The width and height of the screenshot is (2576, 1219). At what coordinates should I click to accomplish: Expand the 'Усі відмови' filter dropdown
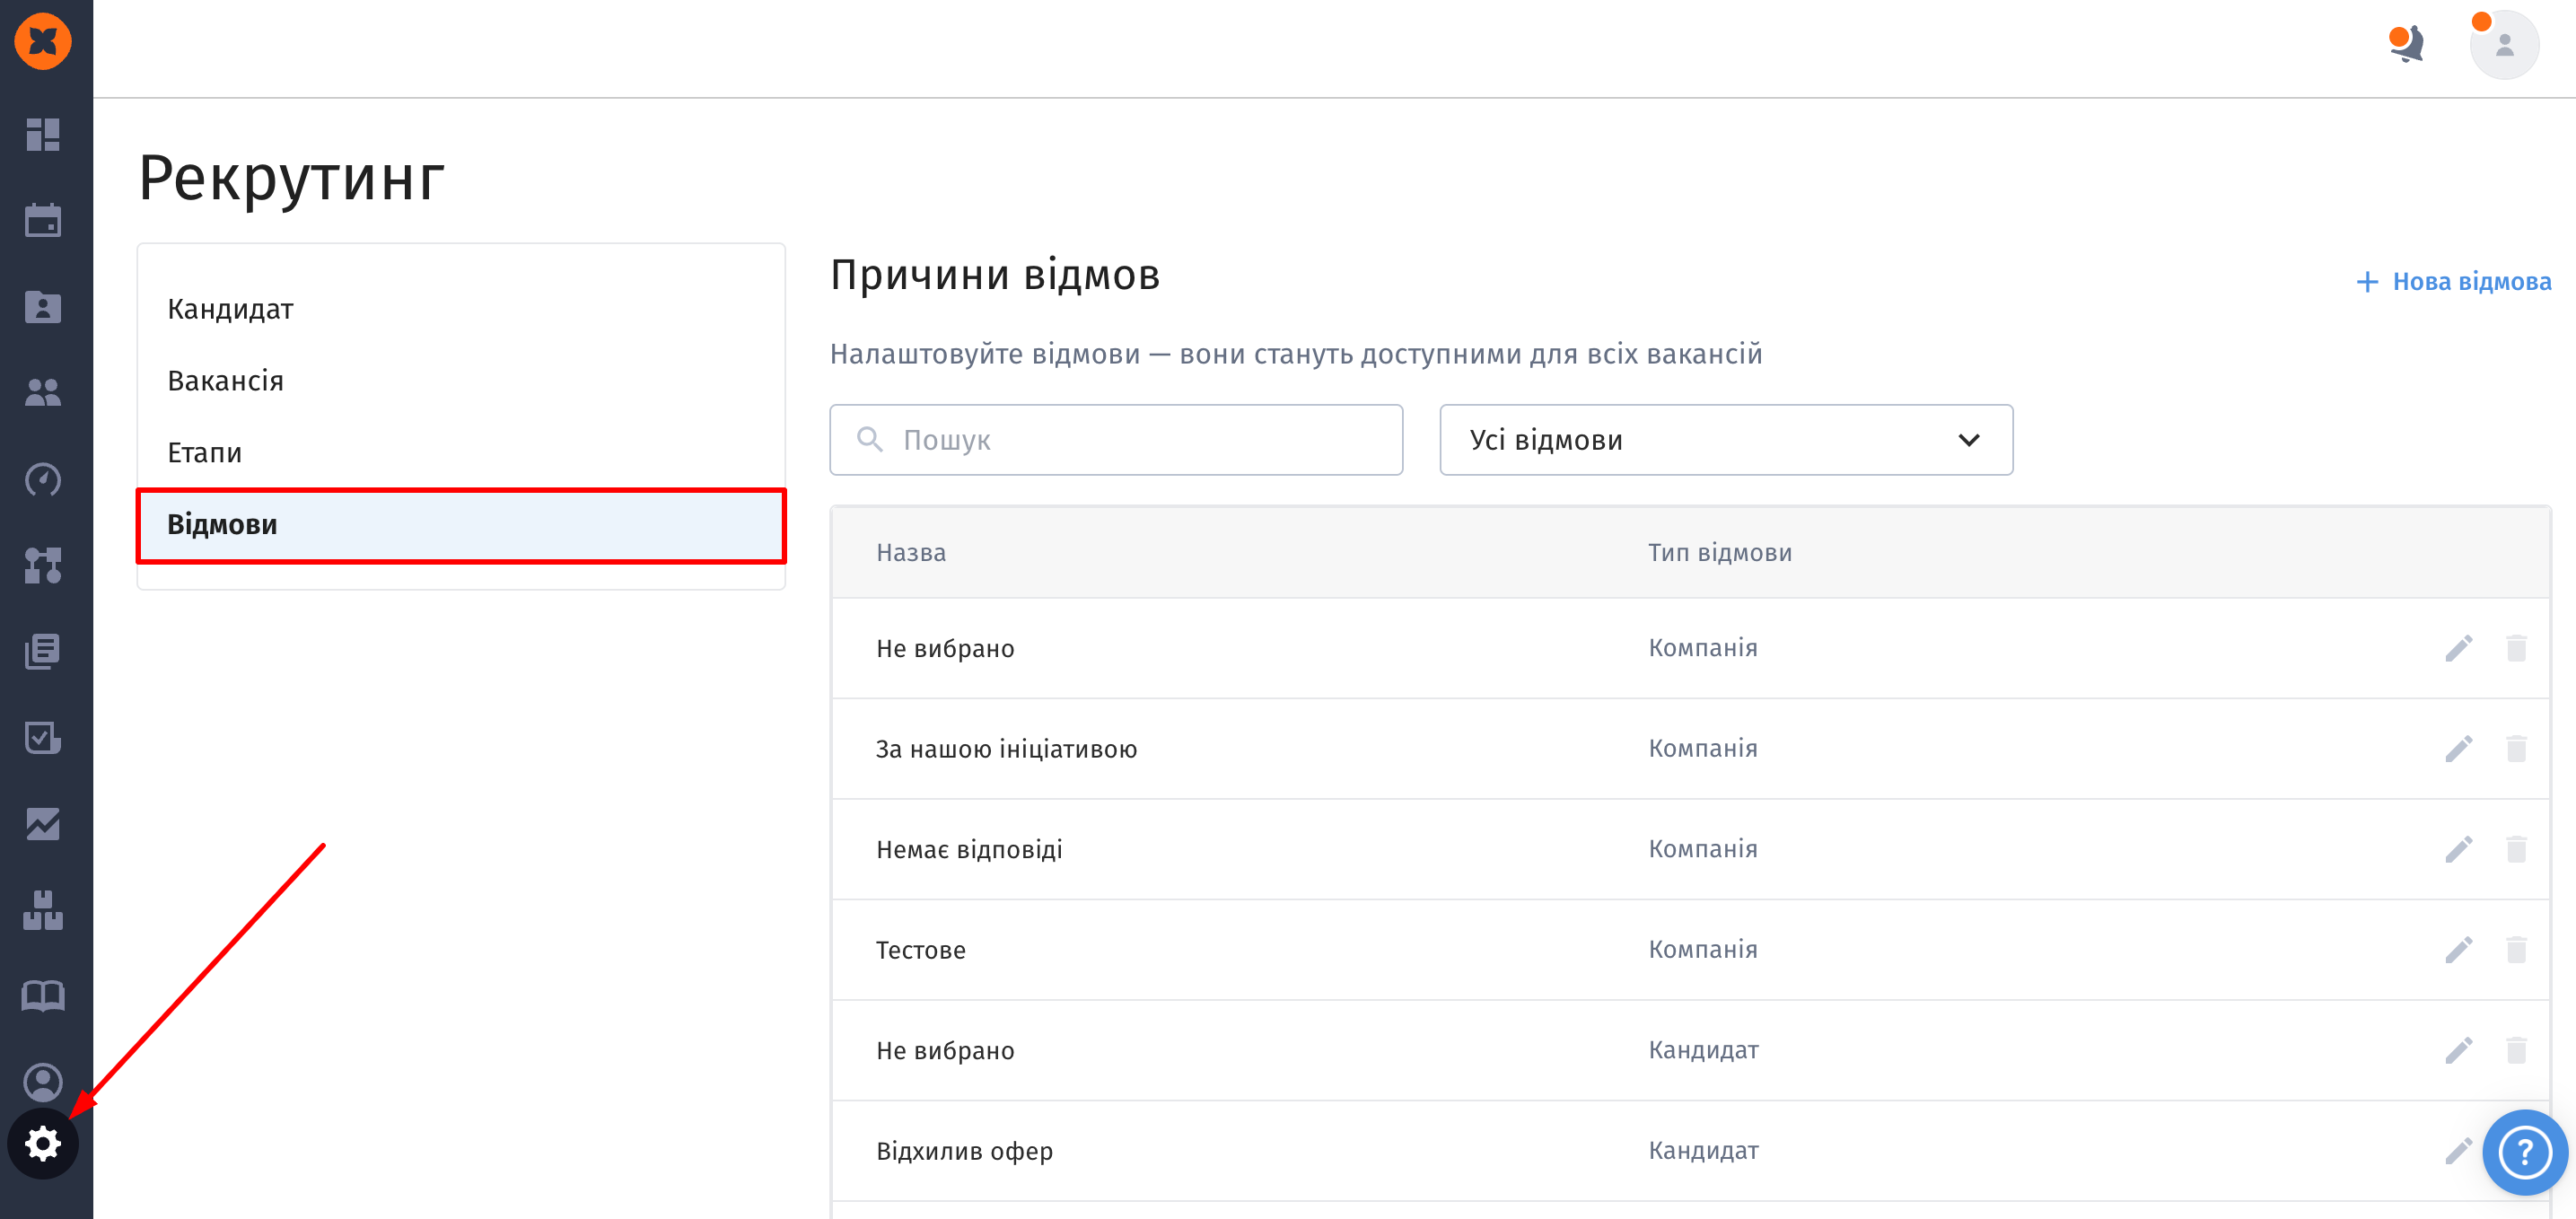click(1725, 440)
